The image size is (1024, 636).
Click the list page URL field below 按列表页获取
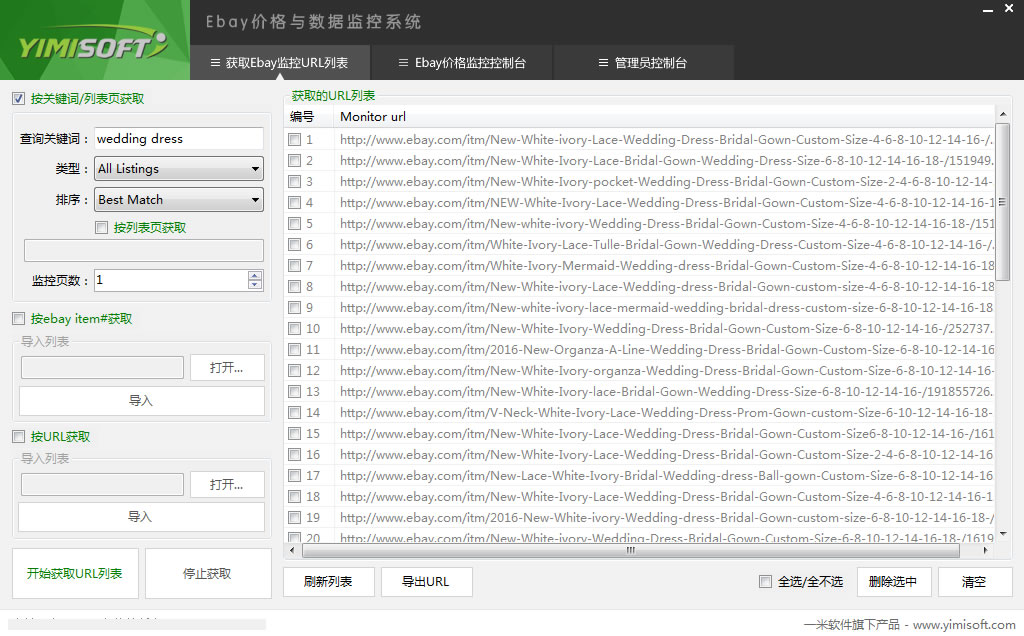point(144,250)
